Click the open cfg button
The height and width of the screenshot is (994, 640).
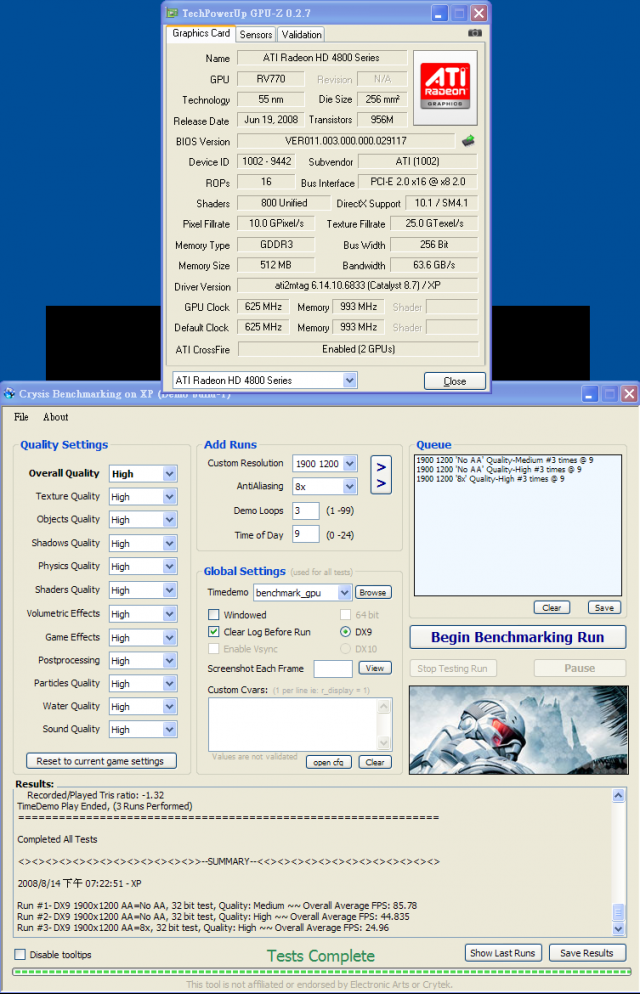(x=328, y=762)
